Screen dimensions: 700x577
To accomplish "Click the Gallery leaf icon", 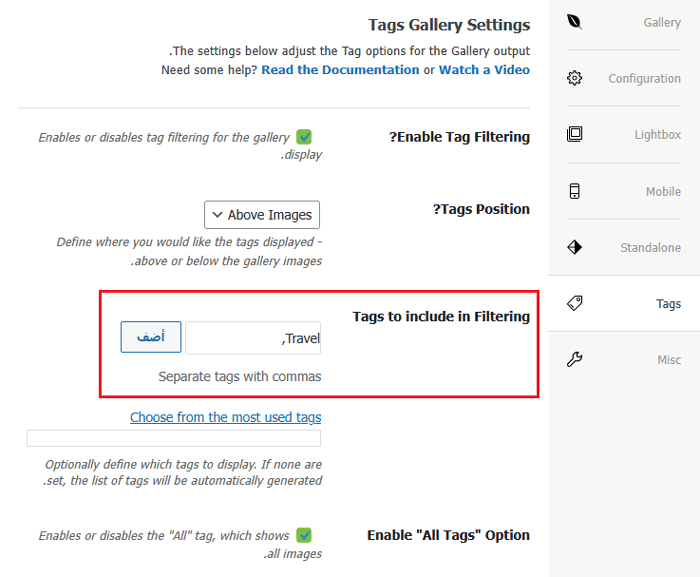I will (574, 22).
